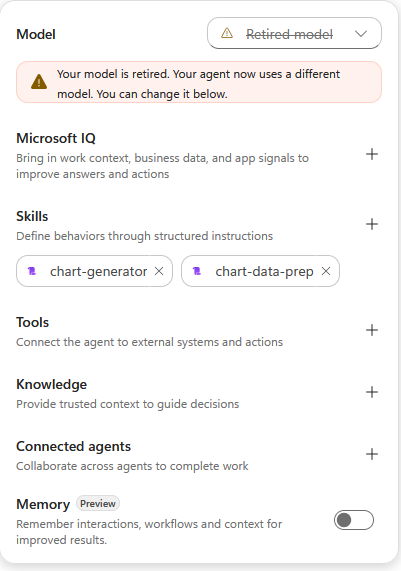
Task: Add knowledge with the plus icon
Action: (371, 392)
